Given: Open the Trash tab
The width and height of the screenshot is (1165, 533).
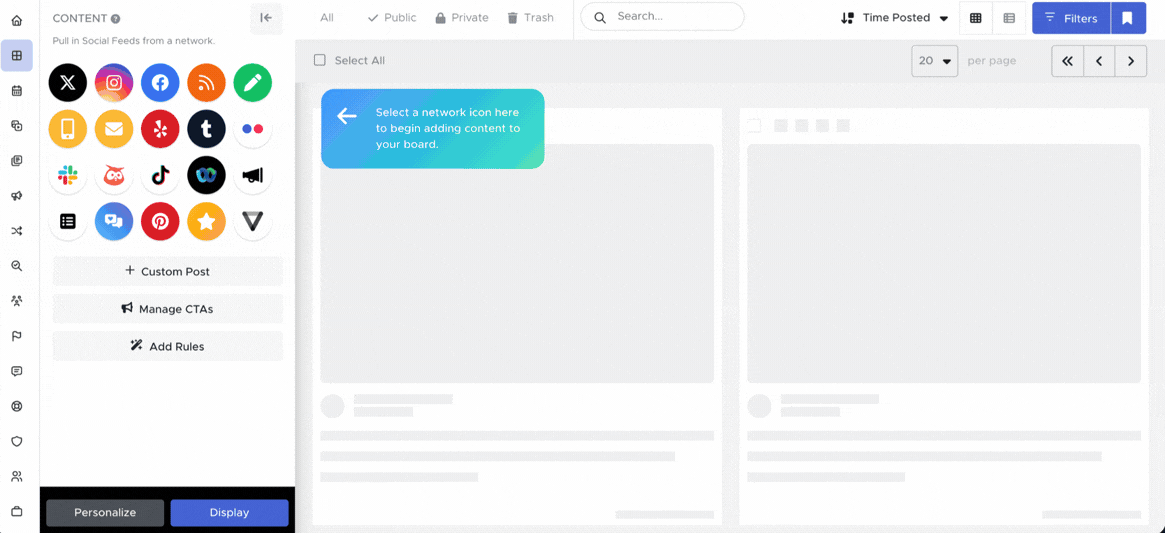Looking at the screenshot, I should pyautogui.click(x=530, y=18).
